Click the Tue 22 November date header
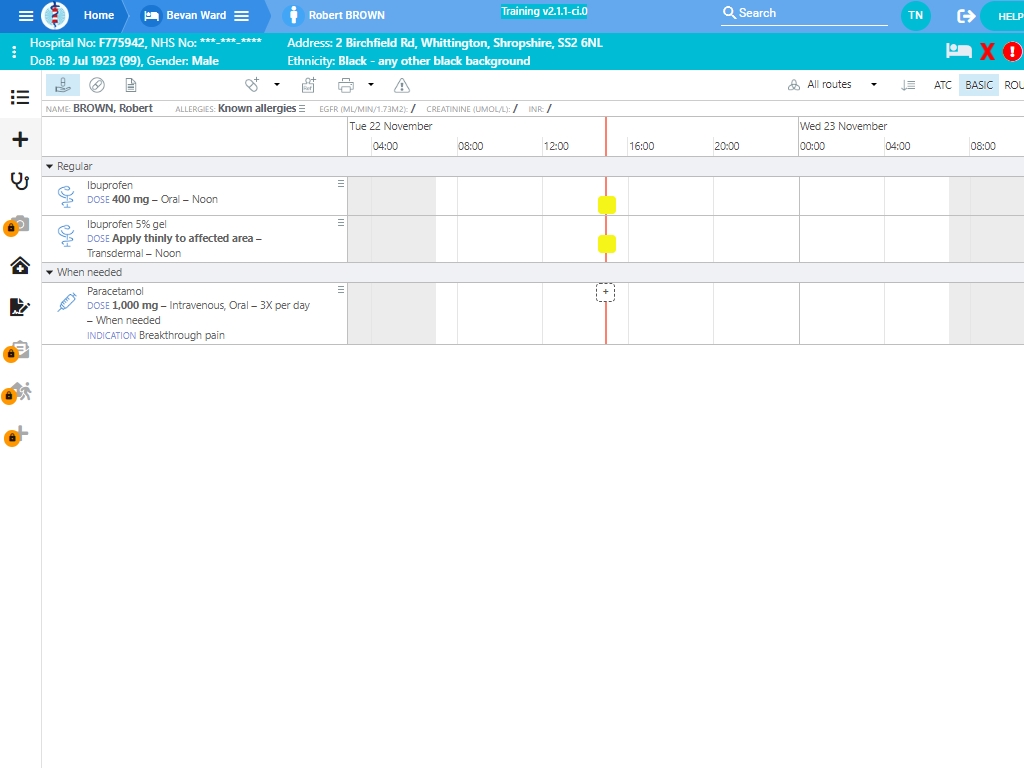Image resolution: width=1024 pixels, height=768 pixels. (391, 126)
